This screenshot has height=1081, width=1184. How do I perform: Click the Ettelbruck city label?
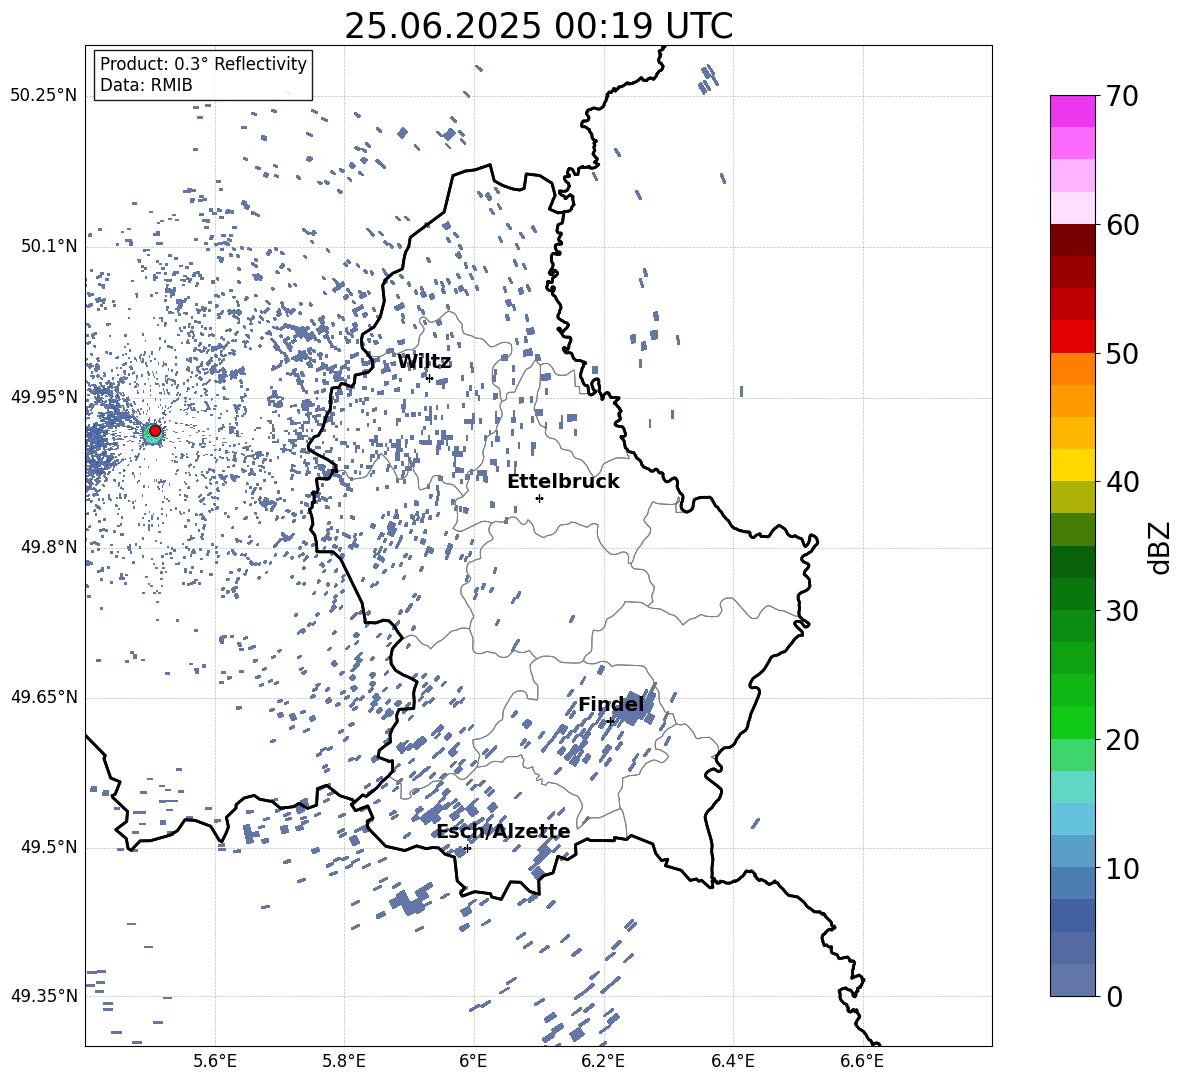[x=563, y=482]
